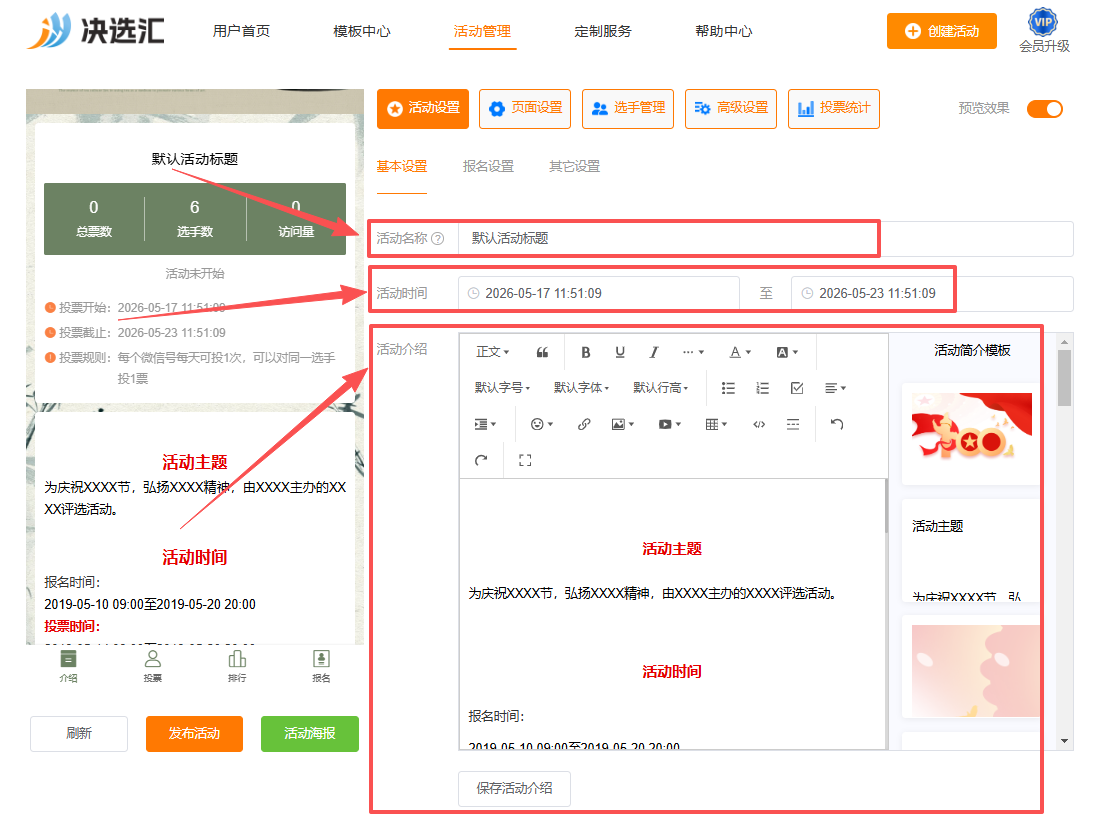1115x823 pixels.
Task: Insert a checklist item
Action: 796,388
